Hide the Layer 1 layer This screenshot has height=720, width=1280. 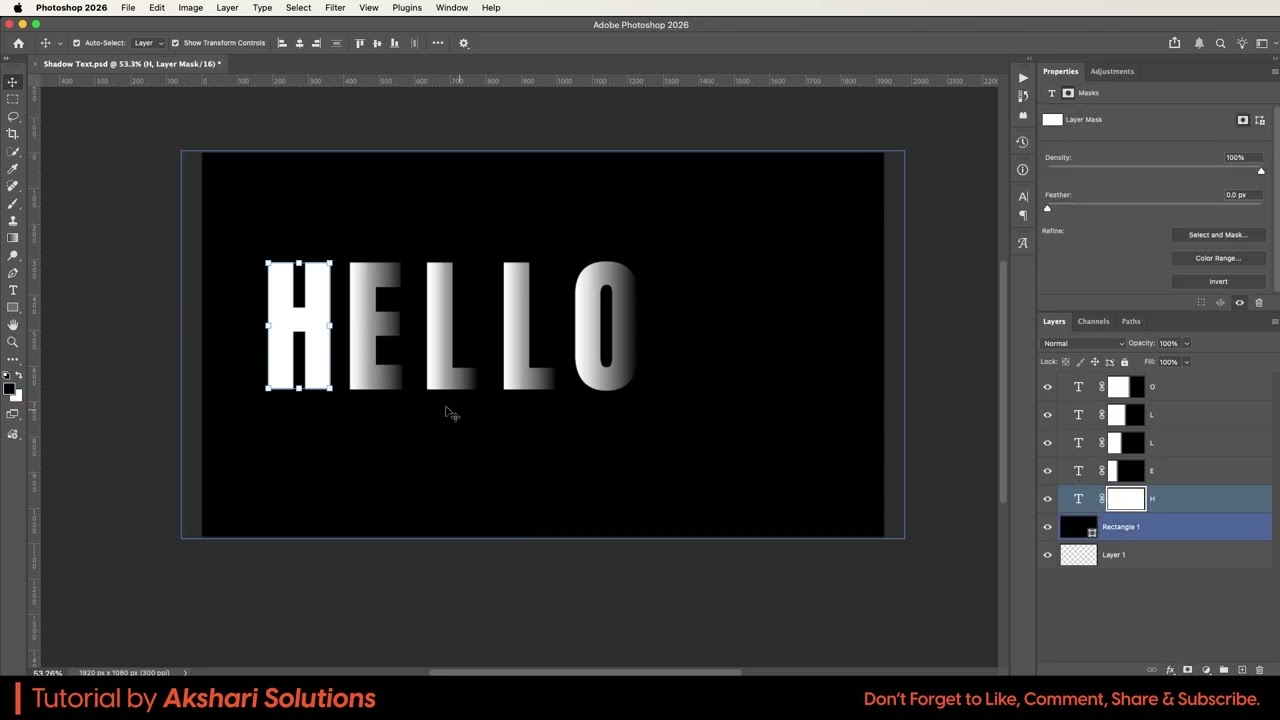[1048, 555]
